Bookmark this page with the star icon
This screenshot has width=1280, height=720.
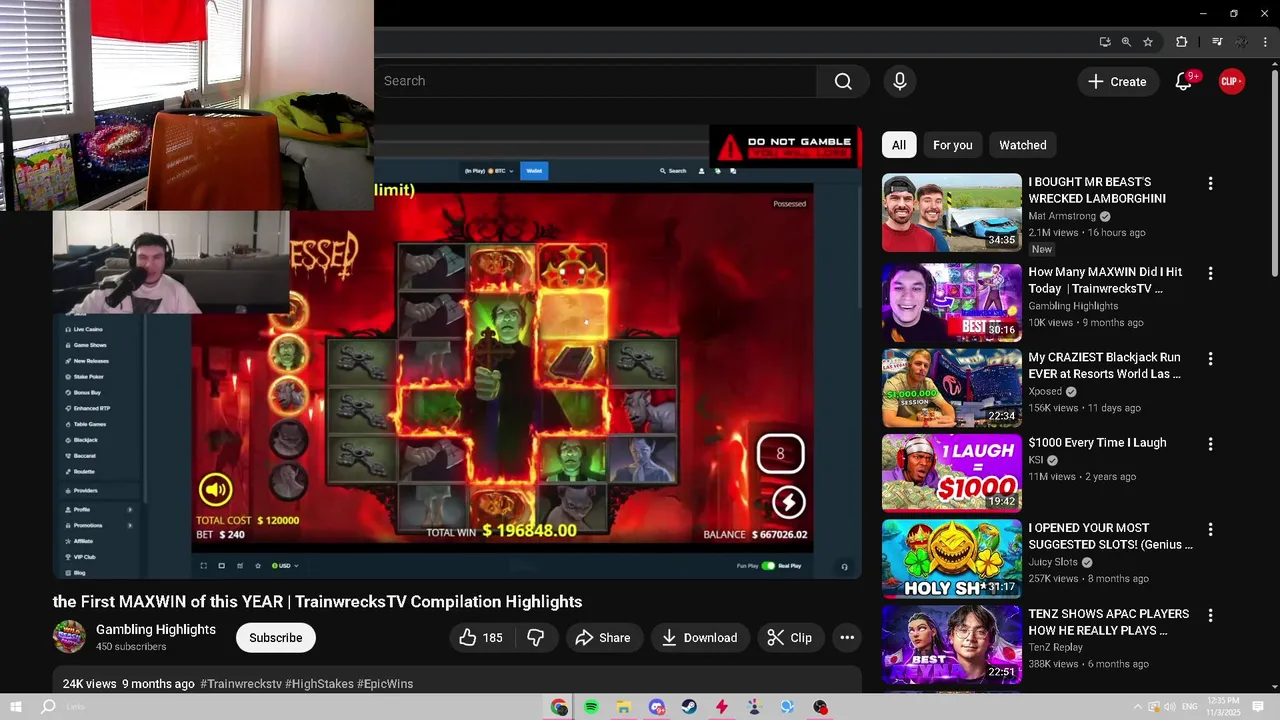click(1148, 42)
